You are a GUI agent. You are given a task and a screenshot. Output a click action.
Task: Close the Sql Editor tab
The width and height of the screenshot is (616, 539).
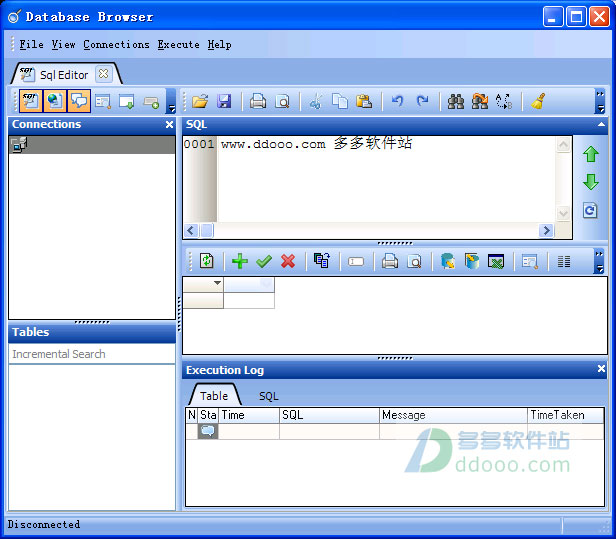tap(103, 73)
